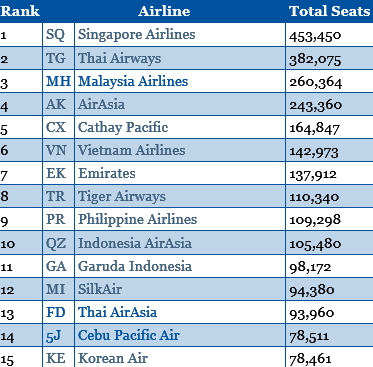Select the Emirates EK code cell
Viewport: 373px width, 367px height.
click(x=58, y=173)
